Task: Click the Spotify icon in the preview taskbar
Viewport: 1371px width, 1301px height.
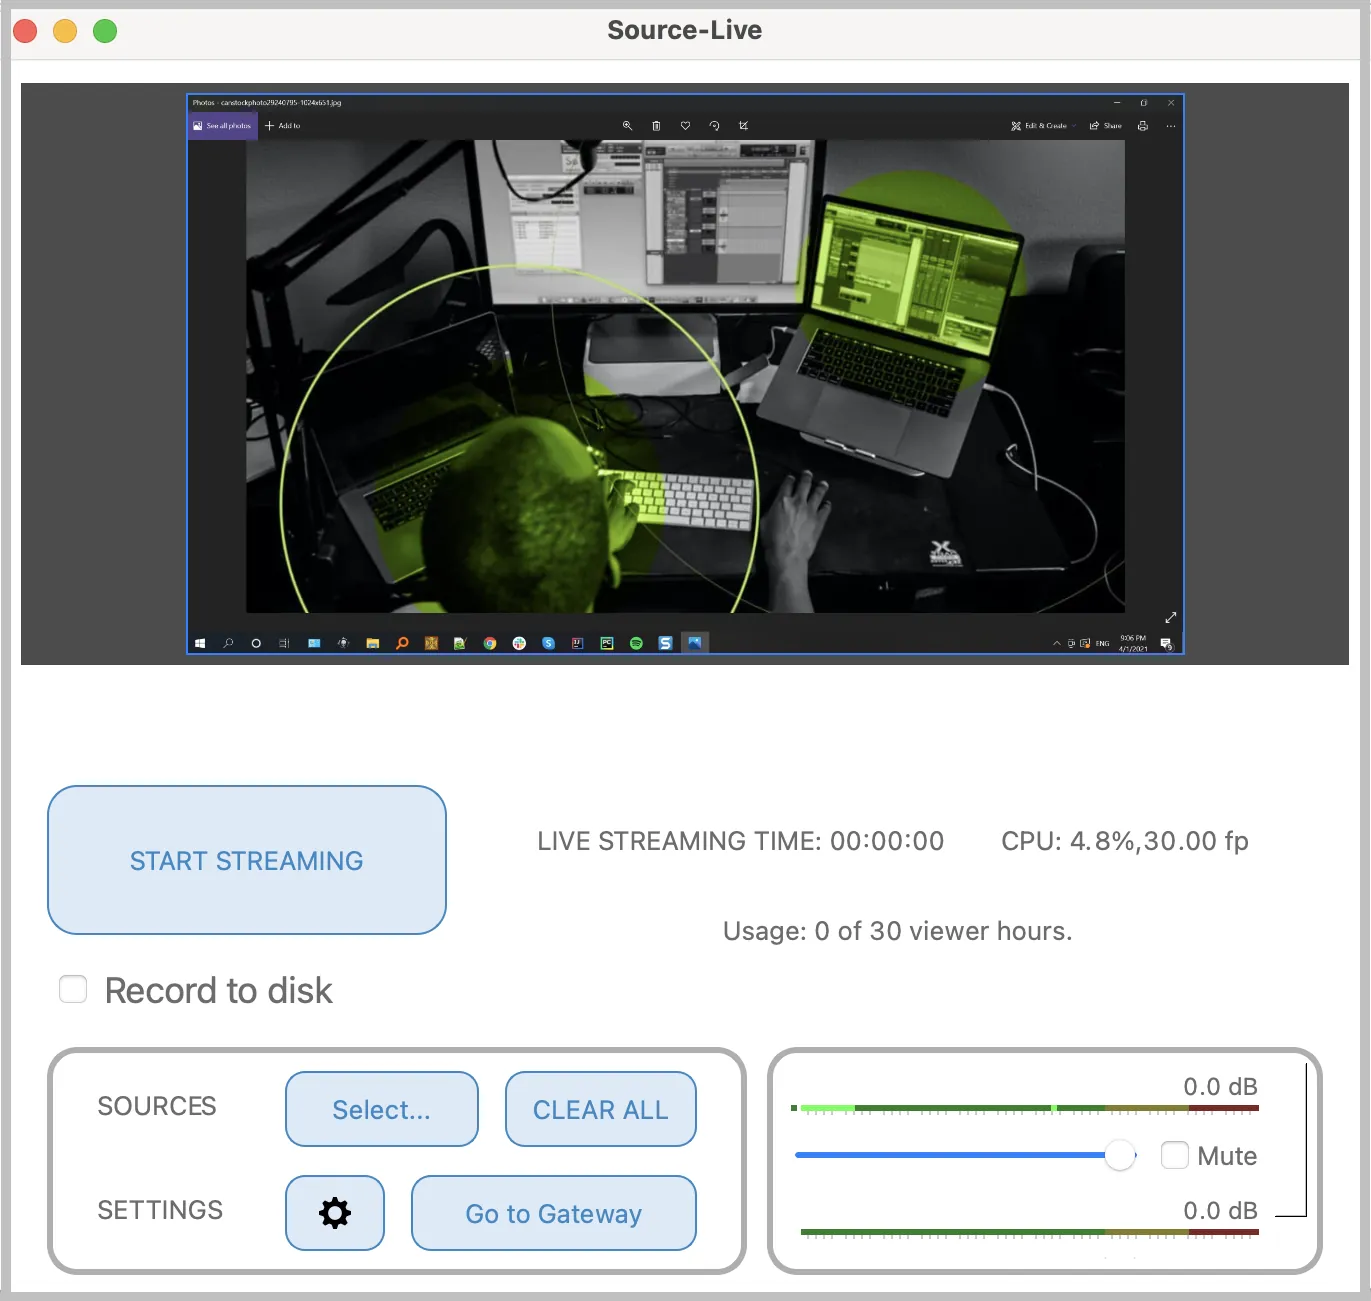Action: (x=636, y=643)
